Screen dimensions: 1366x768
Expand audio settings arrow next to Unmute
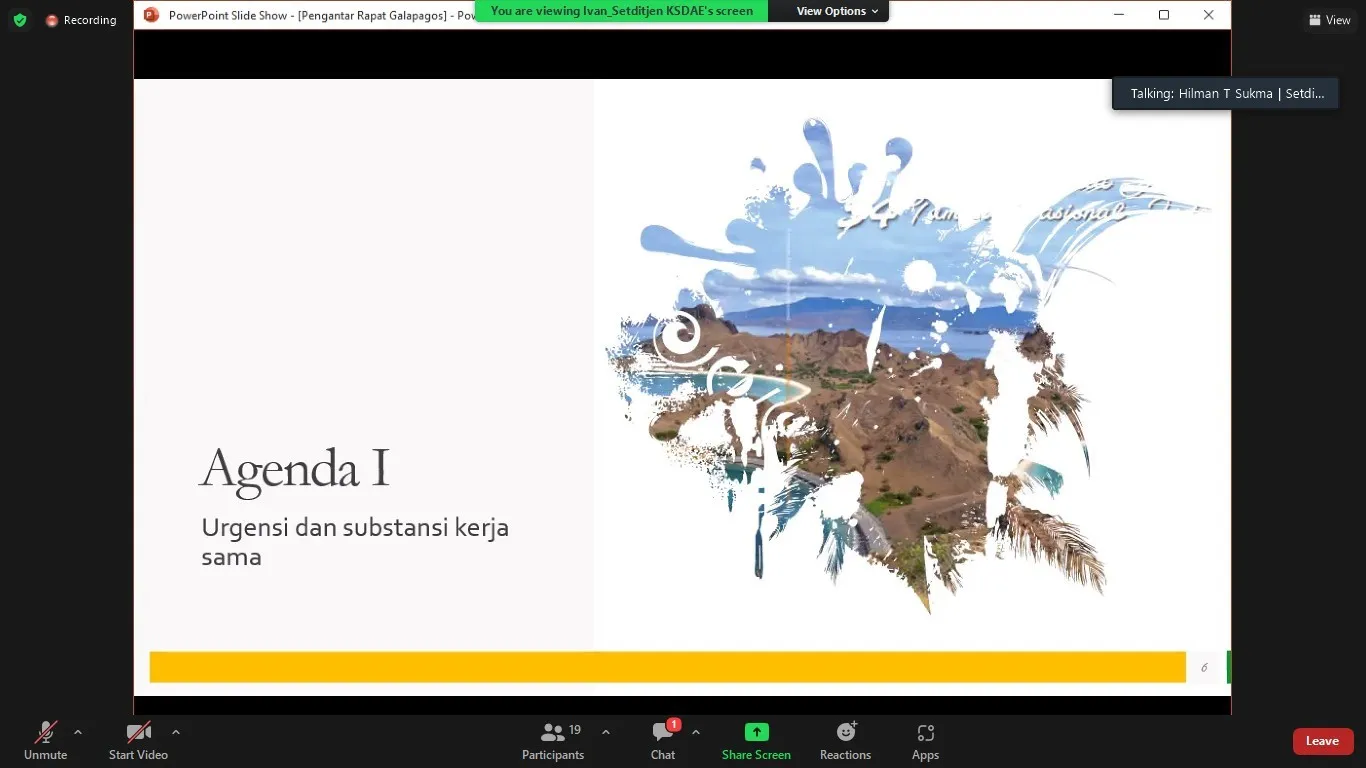coord(78,732)
